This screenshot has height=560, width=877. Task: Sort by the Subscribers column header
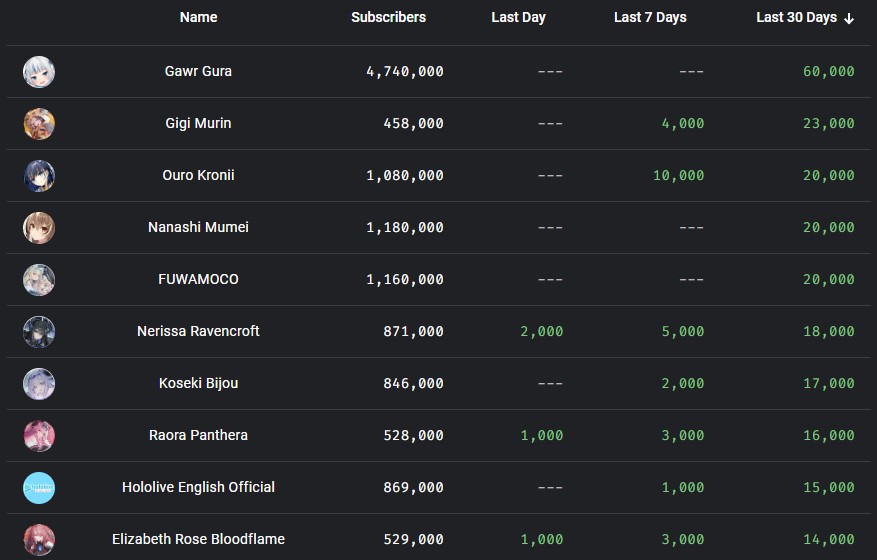(x=388, y=17)
